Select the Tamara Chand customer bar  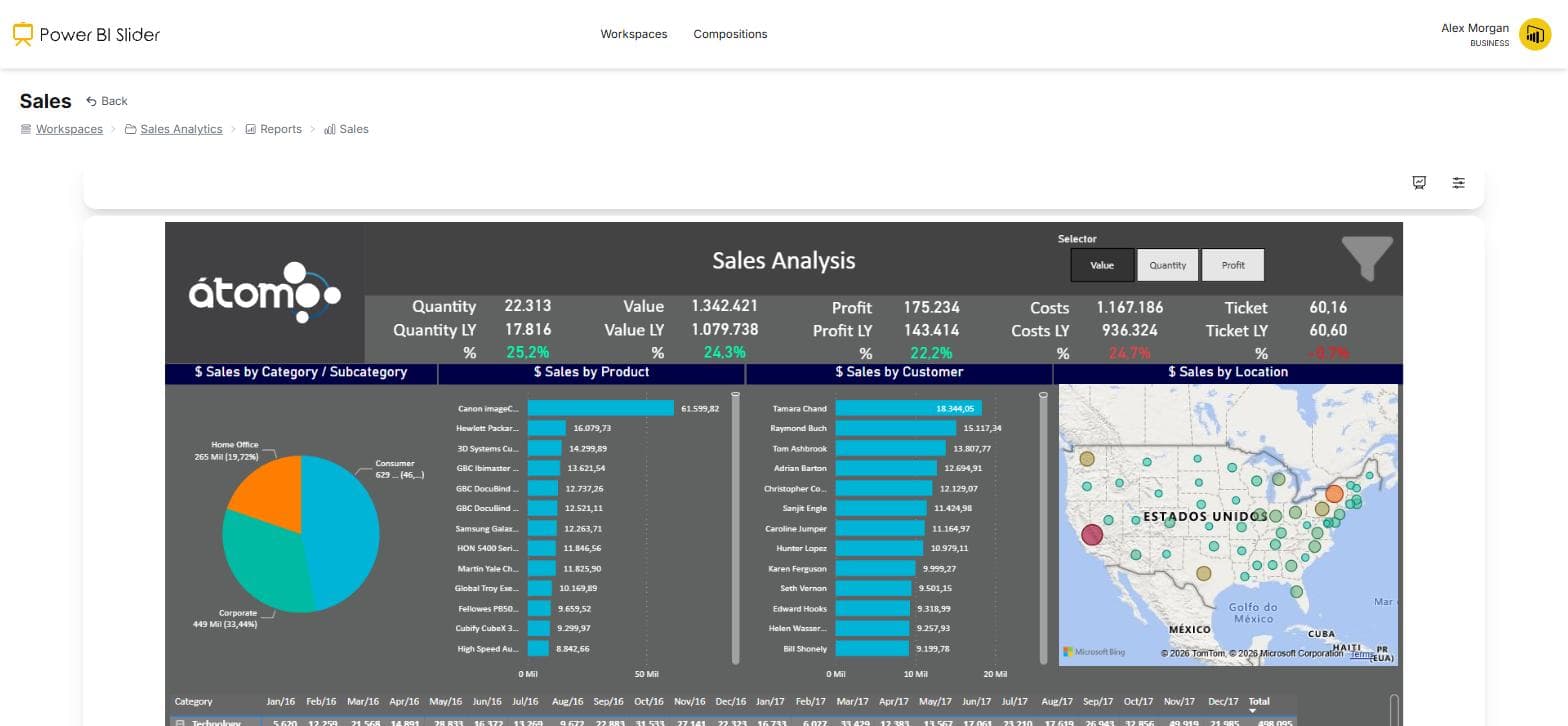point(909,408)
